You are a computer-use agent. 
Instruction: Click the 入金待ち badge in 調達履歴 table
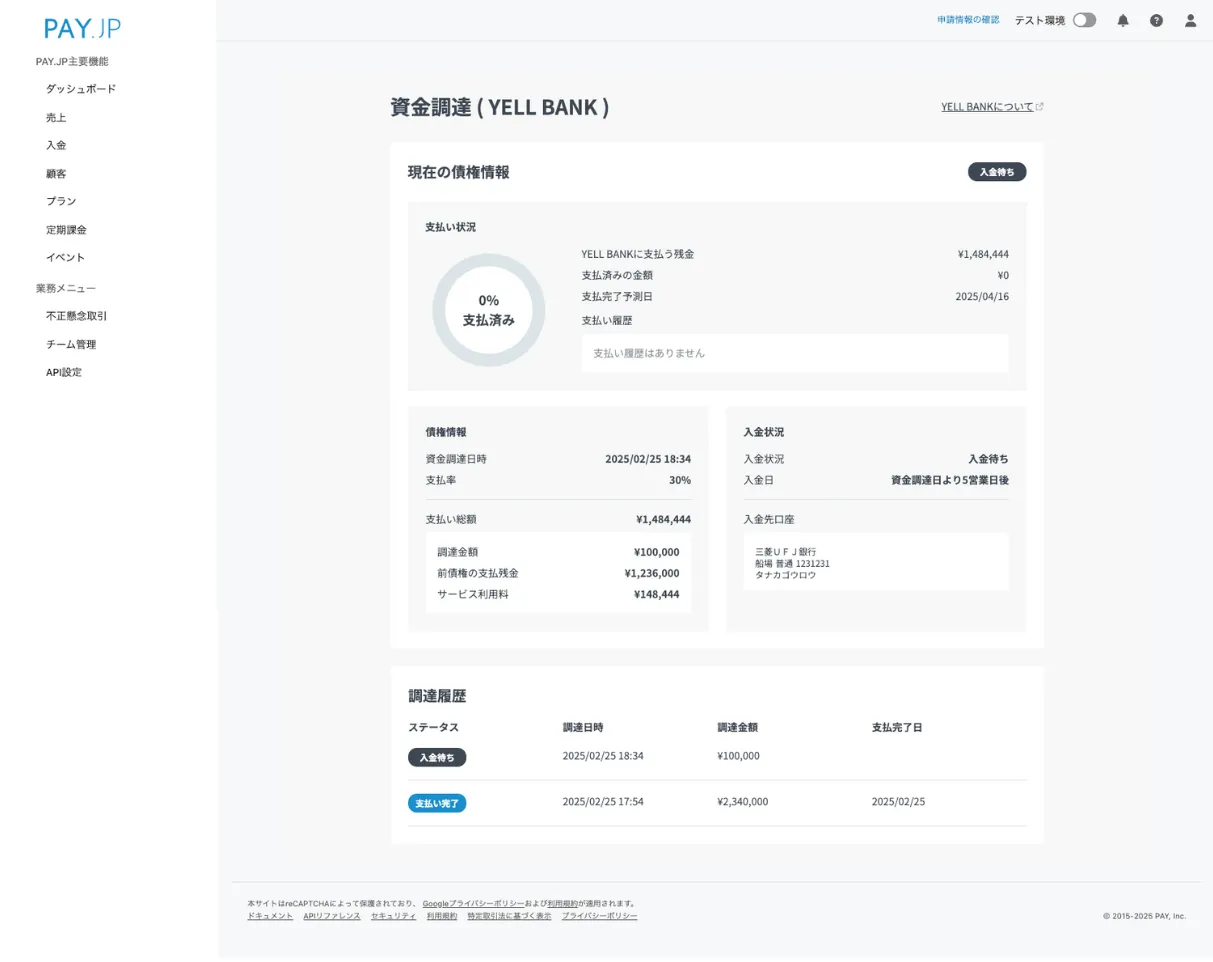tap(437, 757)
